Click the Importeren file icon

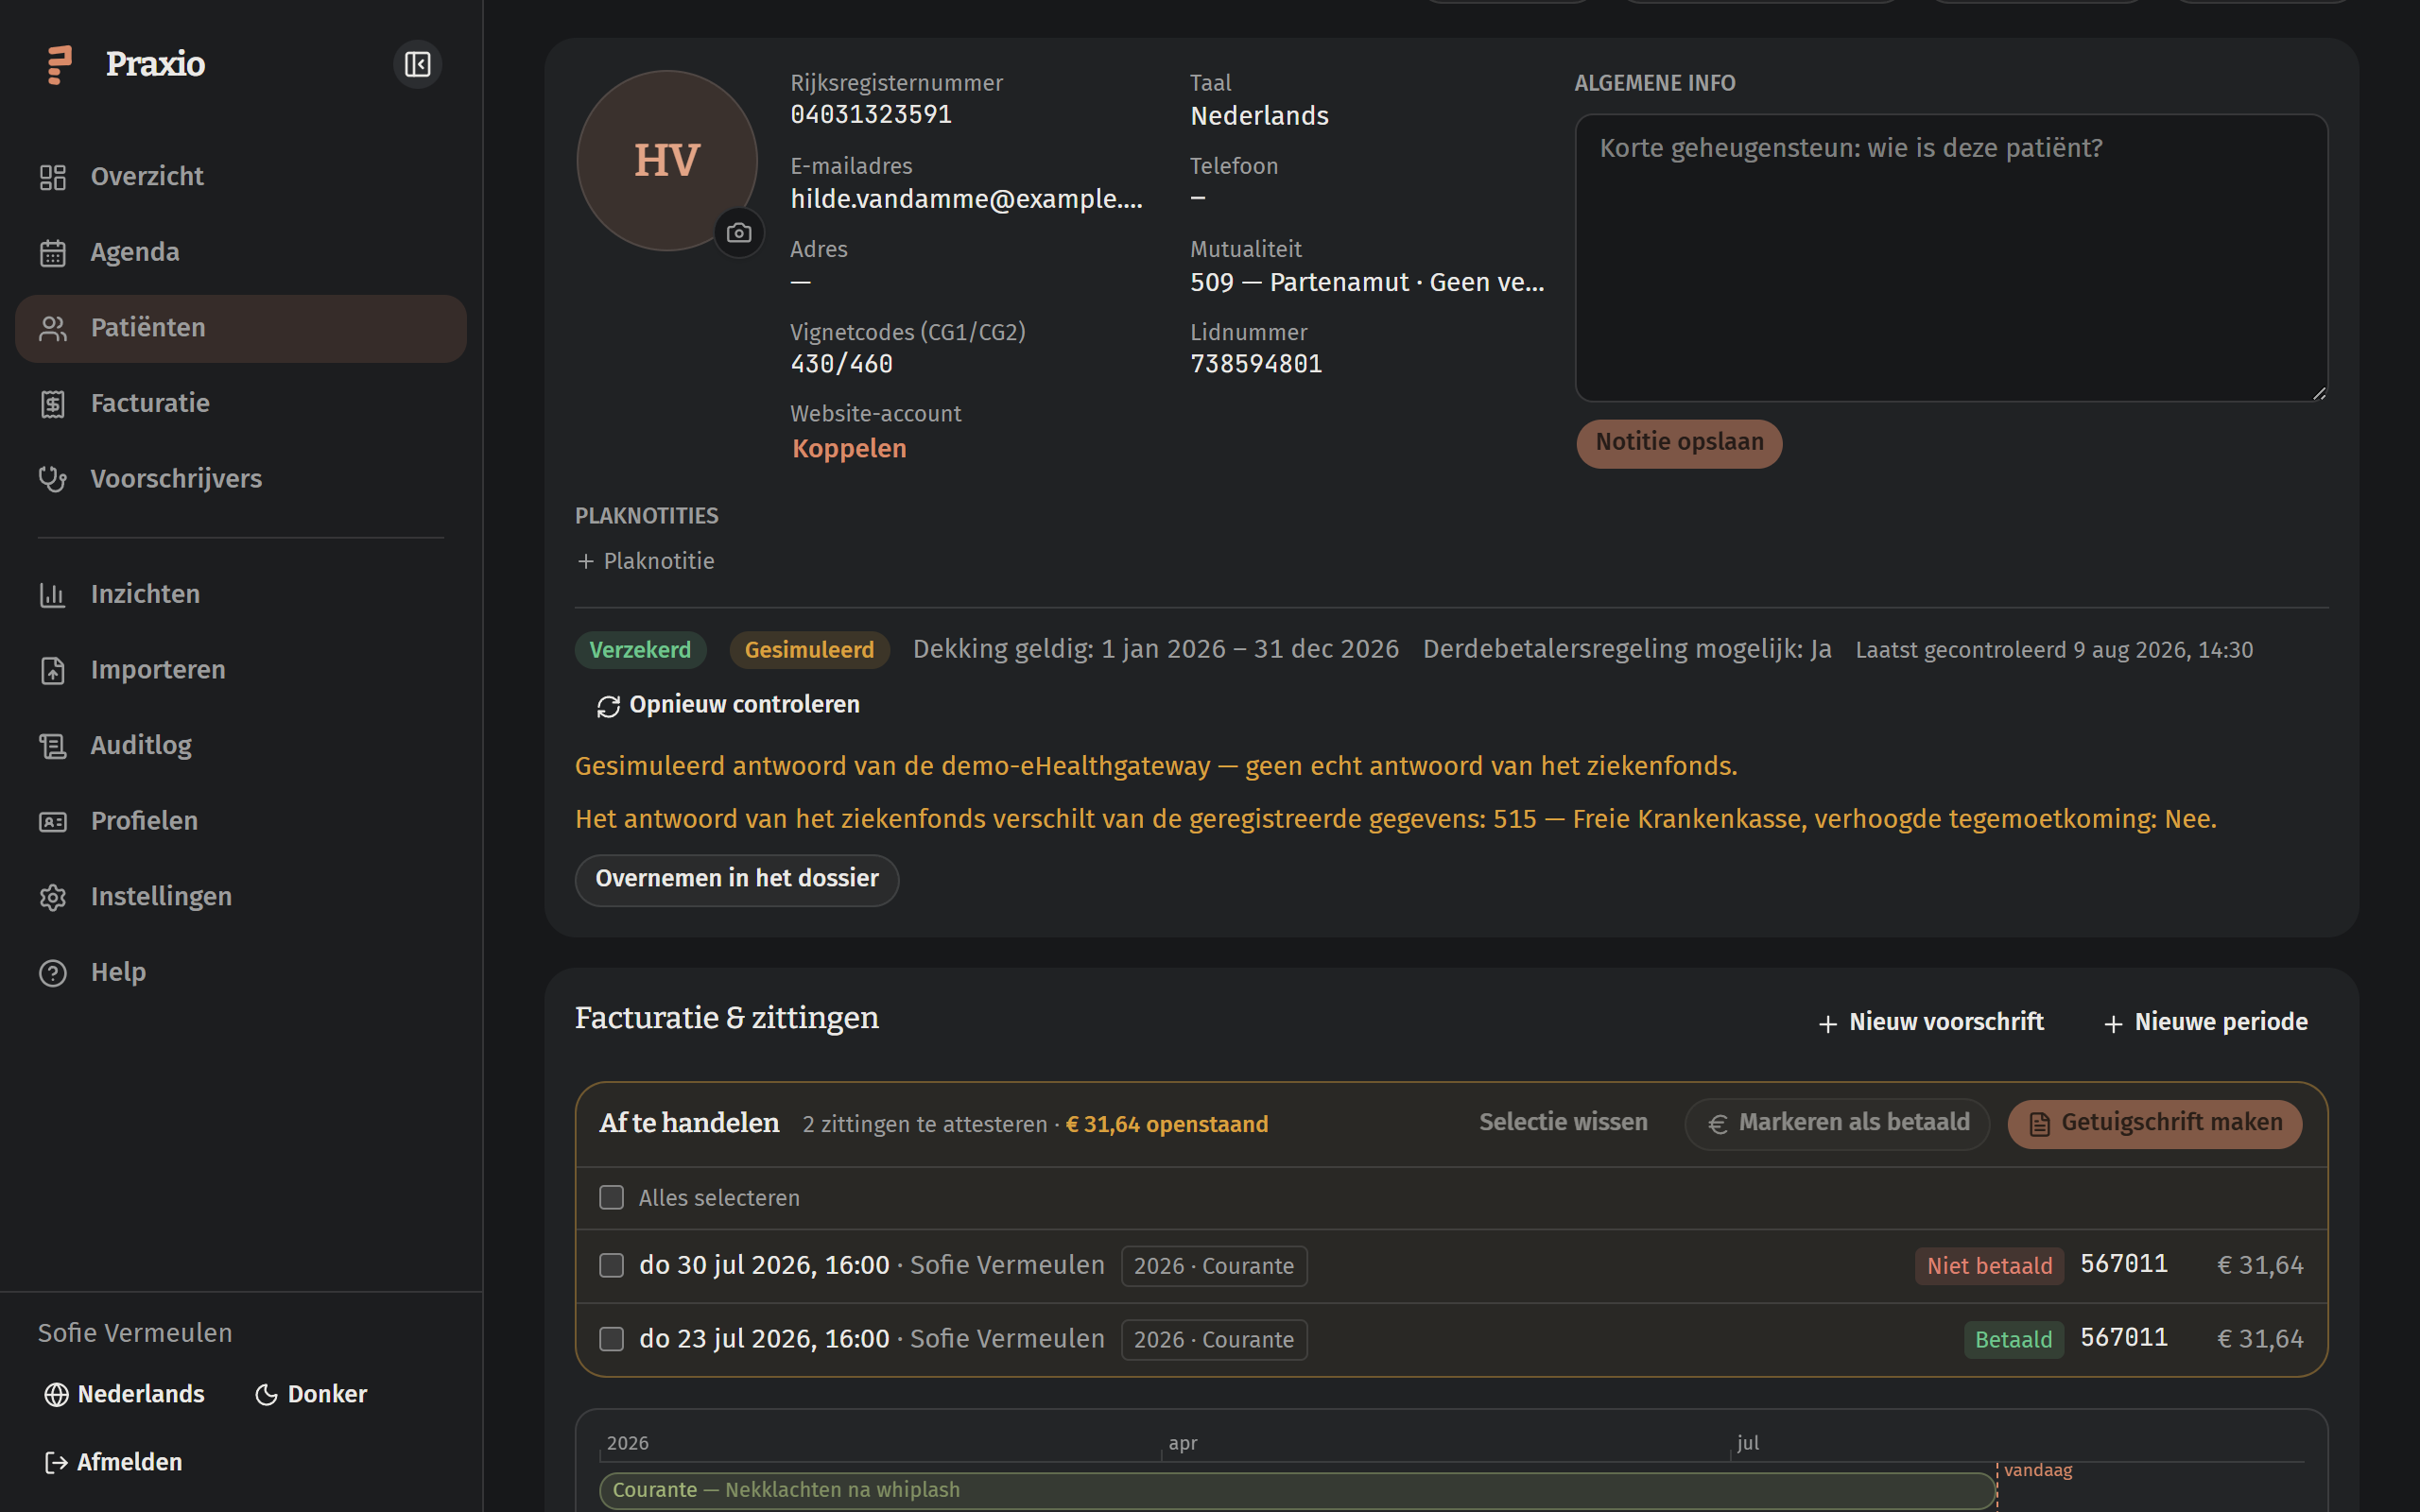click(53, 670)
